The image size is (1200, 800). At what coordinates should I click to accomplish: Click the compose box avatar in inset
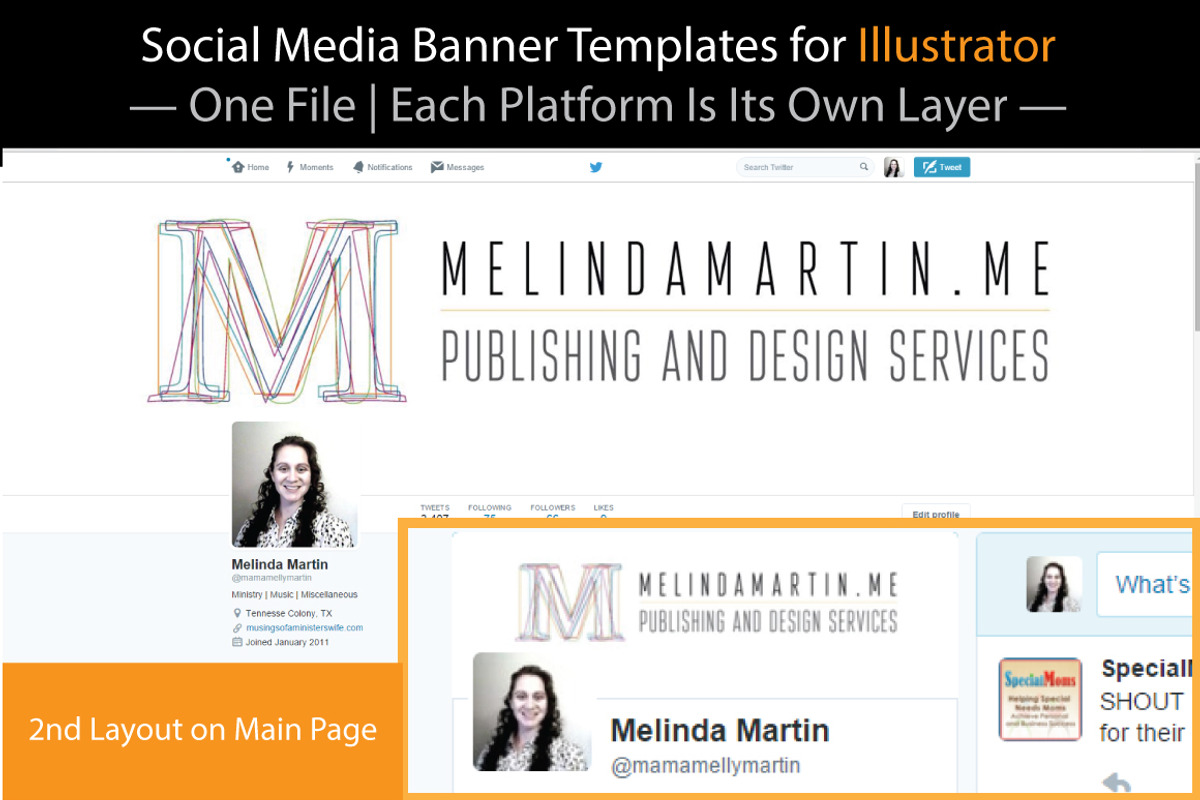[1054, 584]
